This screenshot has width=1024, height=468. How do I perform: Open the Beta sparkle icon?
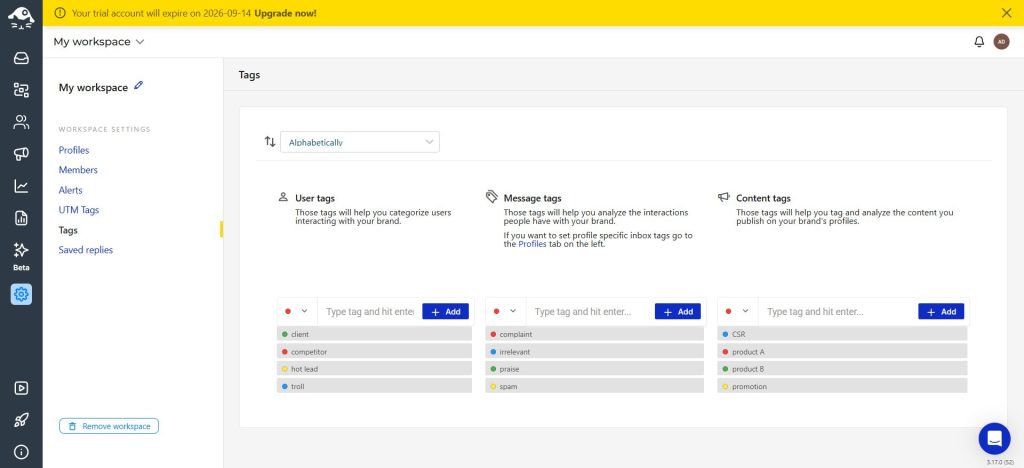click(x=21, y=250)
